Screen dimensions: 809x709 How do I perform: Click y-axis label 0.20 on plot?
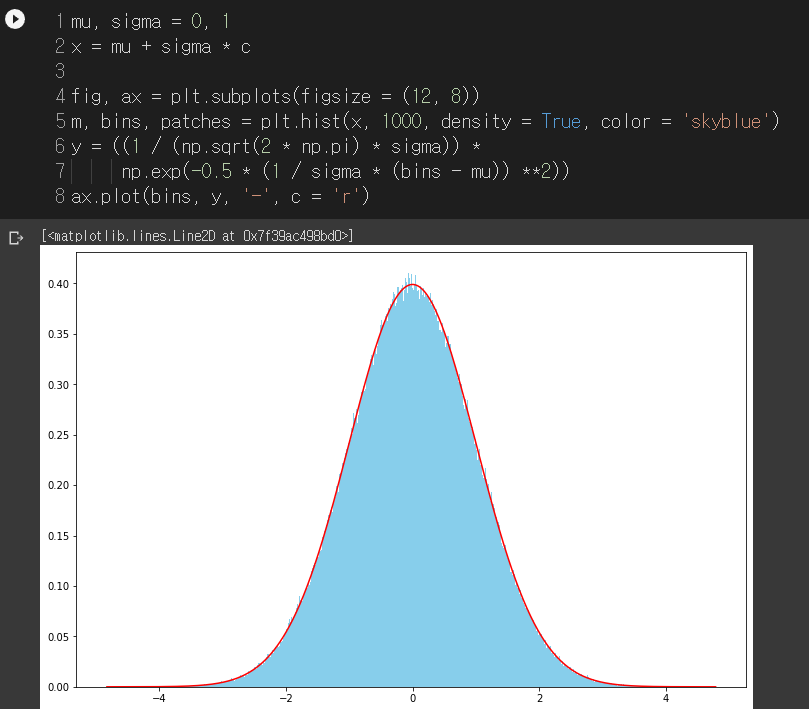(58, 485)
